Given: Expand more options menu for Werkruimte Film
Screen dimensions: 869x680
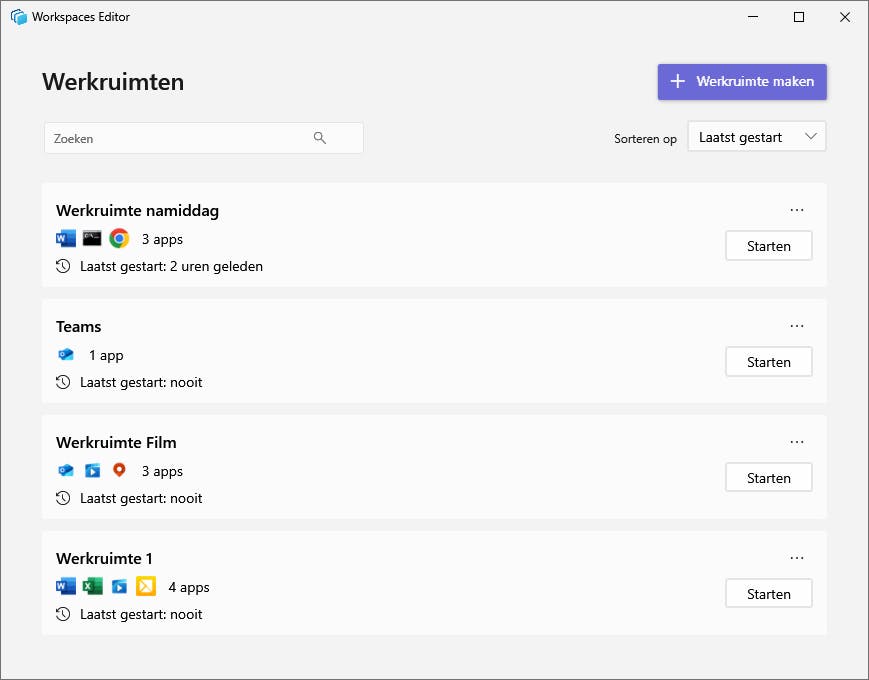Looking at the screenshot, I should tap(797, 442).
